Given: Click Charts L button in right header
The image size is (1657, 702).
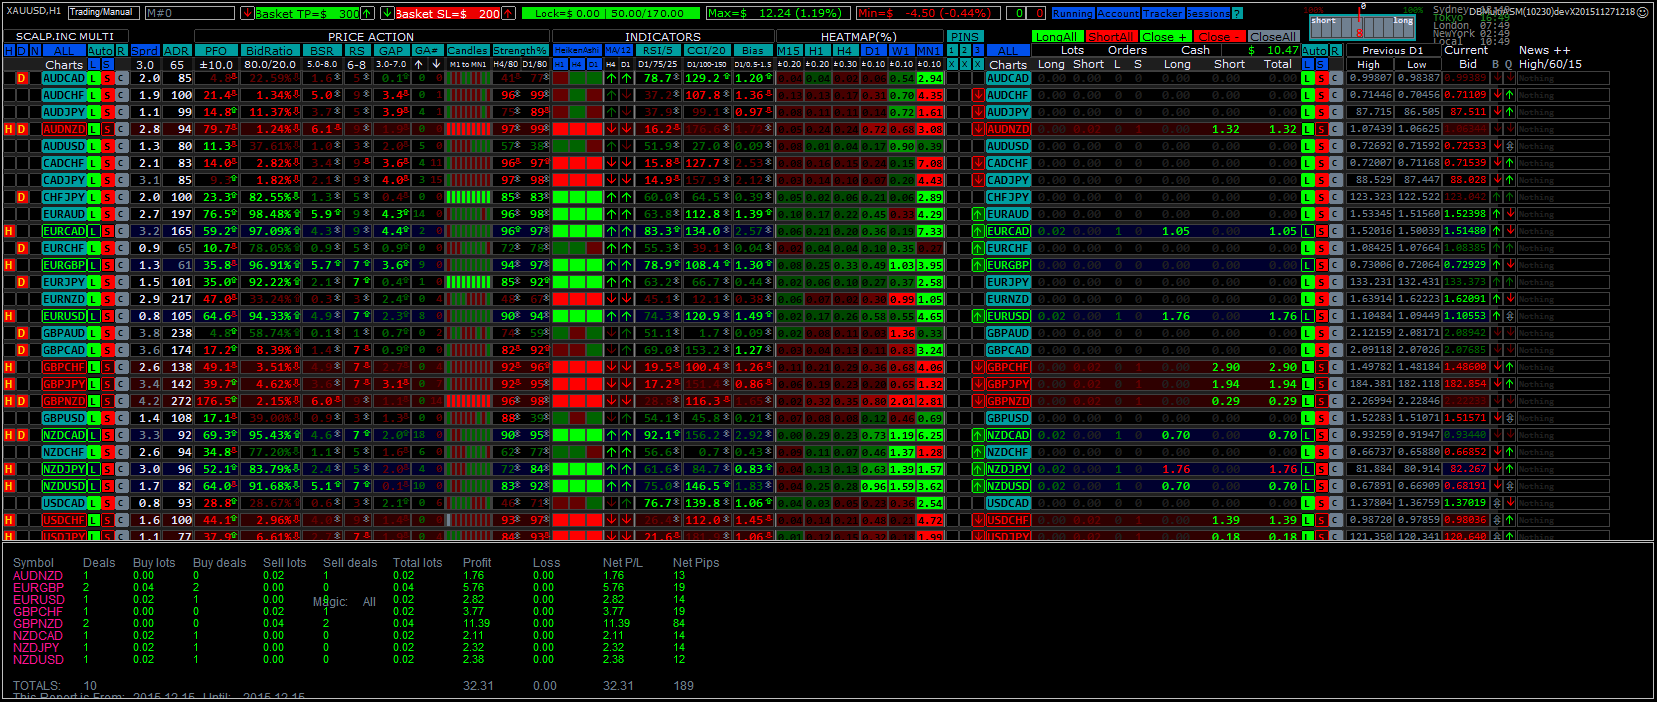Looking at the screenshot, I should pyautogui.click(x=1307, y=64).
